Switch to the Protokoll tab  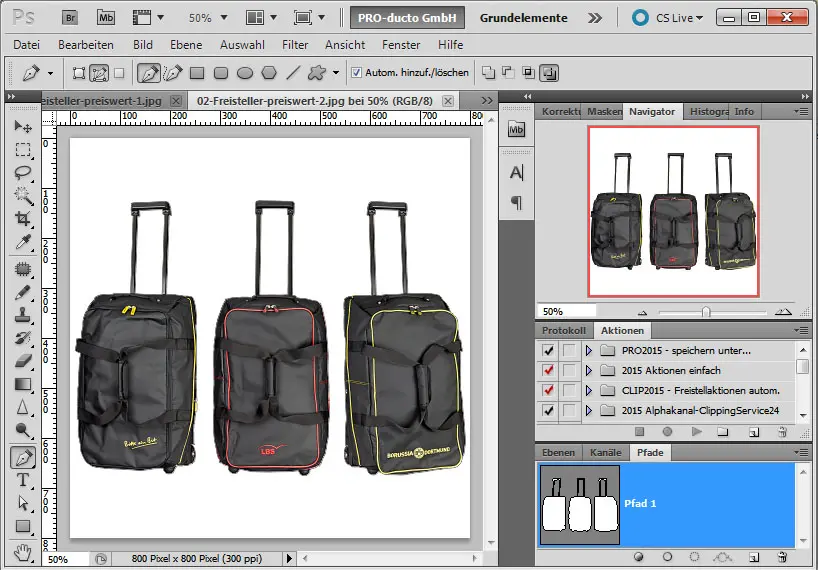click(x=563, y=330)
